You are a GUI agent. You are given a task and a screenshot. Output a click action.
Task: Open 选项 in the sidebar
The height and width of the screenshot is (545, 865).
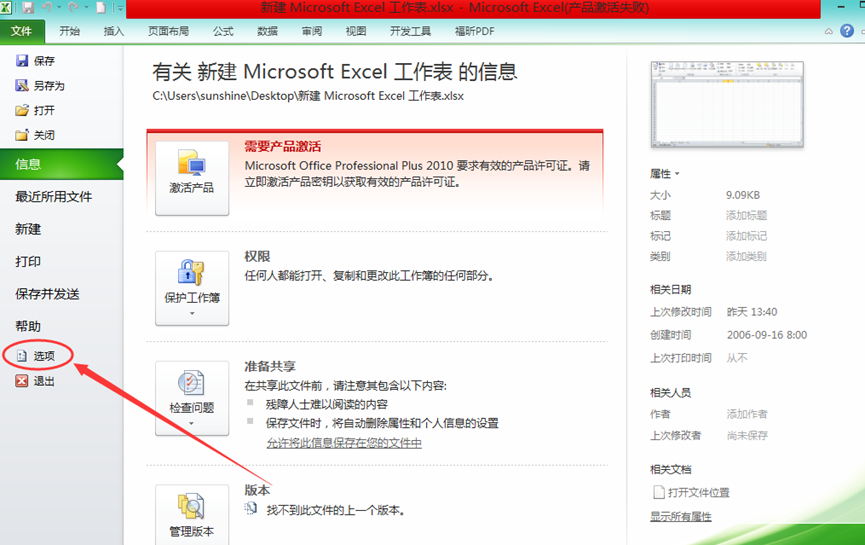coord(36,356)
